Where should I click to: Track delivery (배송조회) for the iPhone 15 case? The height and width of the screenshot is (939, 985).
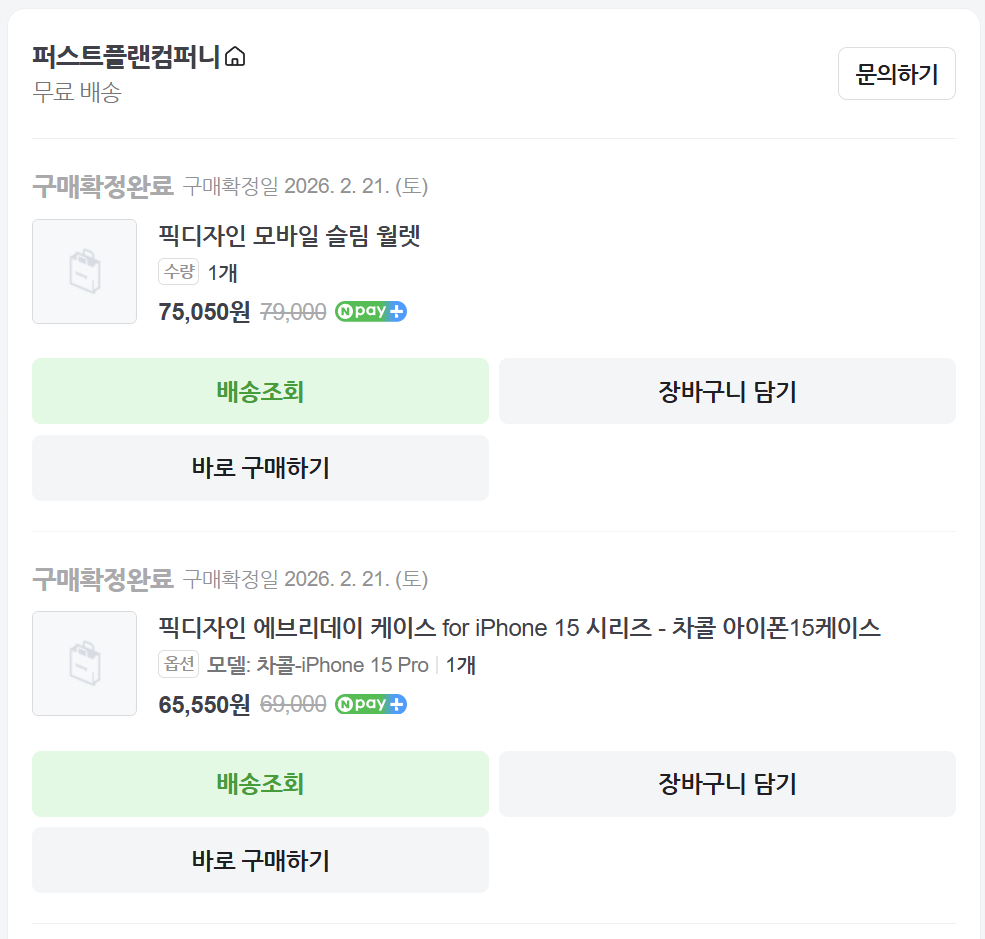[x=260, y=784]
